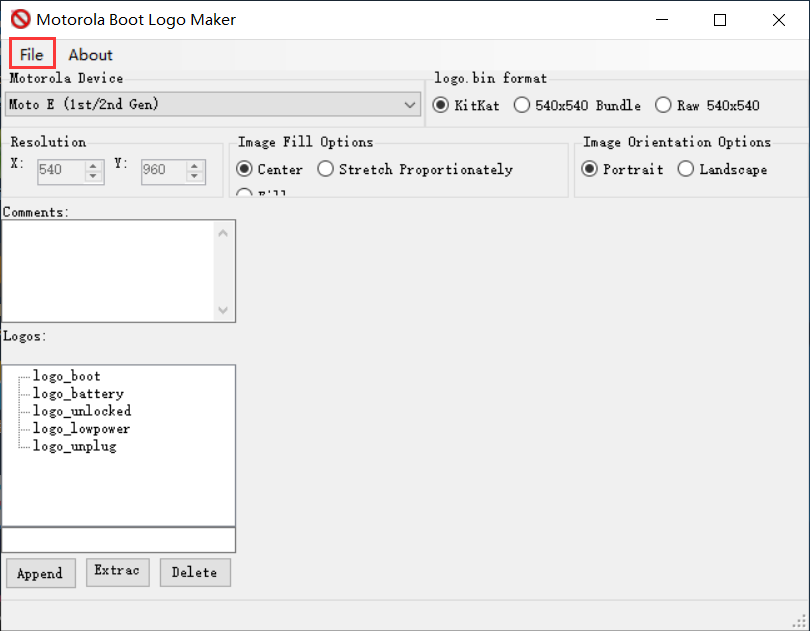Viewport: 810px width, 631px height.
Task: Click the logo name text field above Append
Action: 118,540
